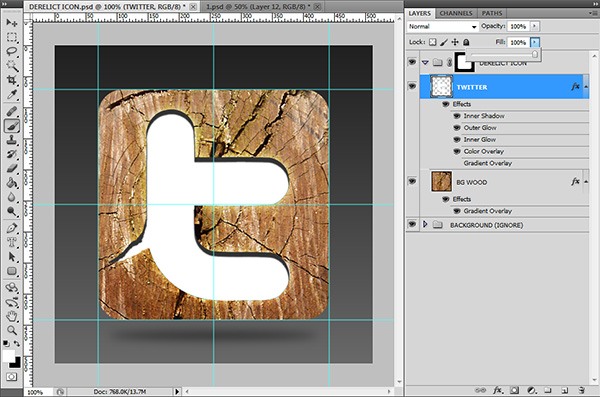Select the Hand tool

[x=11, y=316]
